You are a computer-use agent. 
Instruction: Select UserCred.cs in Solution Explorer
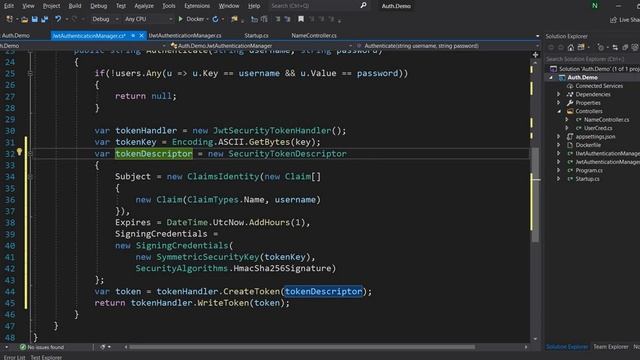(x=598, y=128)
